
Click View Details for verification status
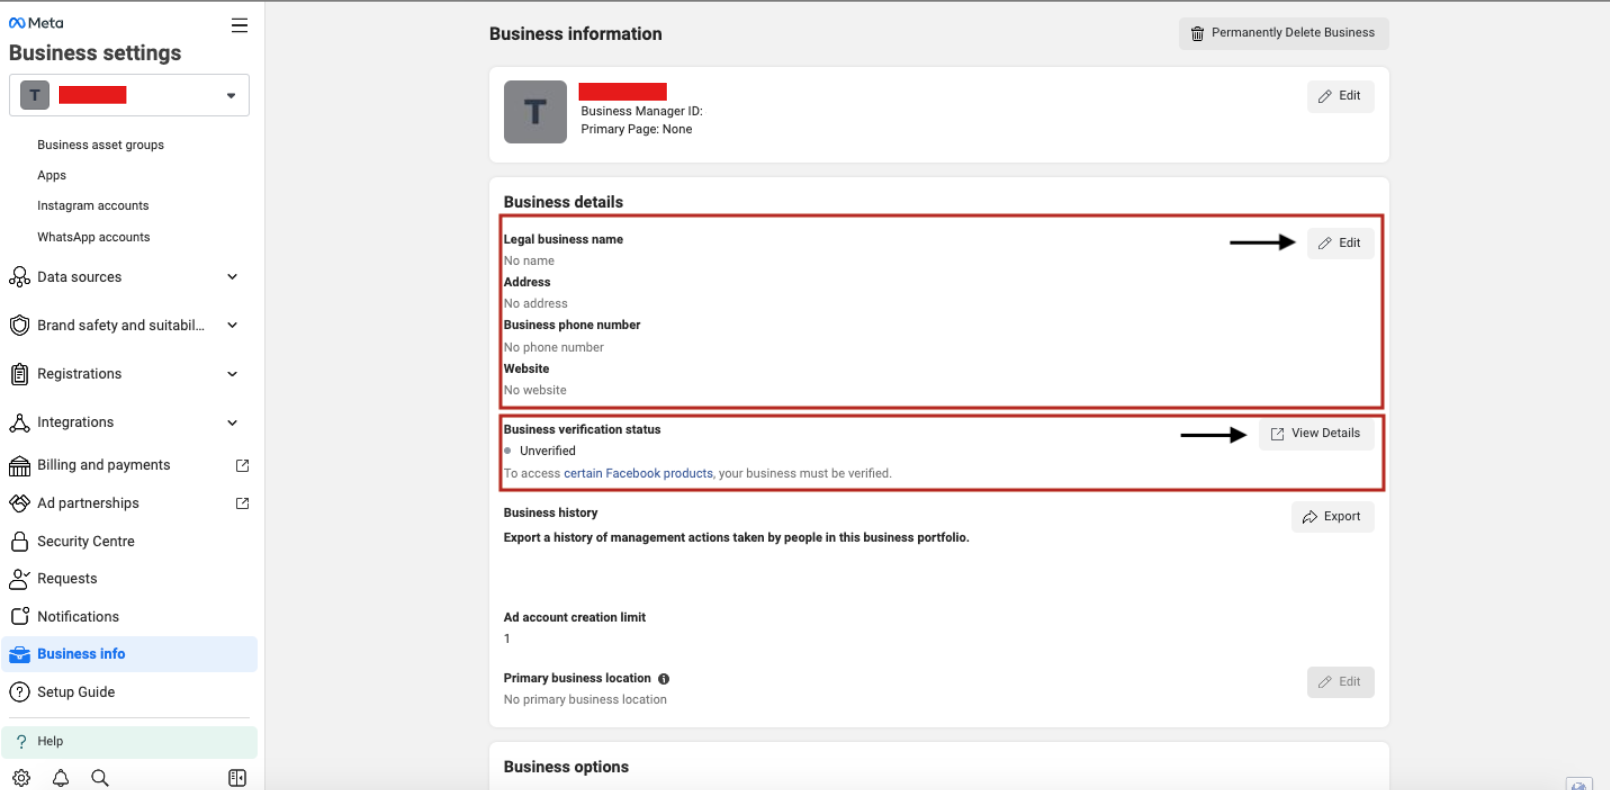click(1315, 434)
